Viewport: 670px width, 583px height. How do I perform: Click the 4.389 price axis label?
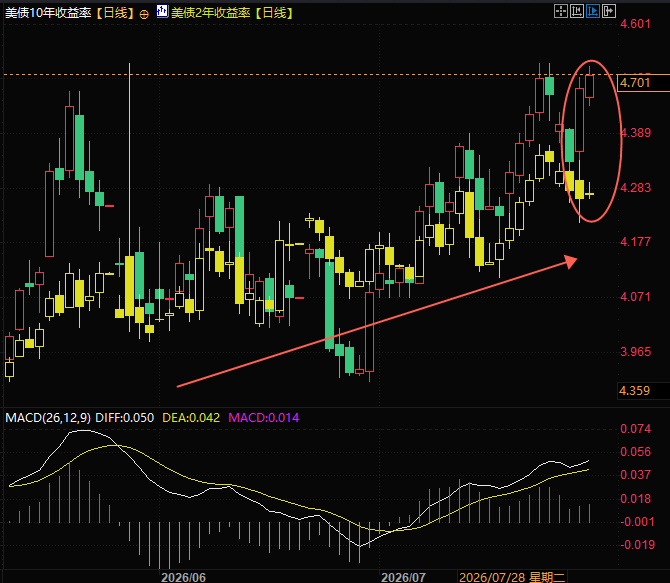point(635,132)
